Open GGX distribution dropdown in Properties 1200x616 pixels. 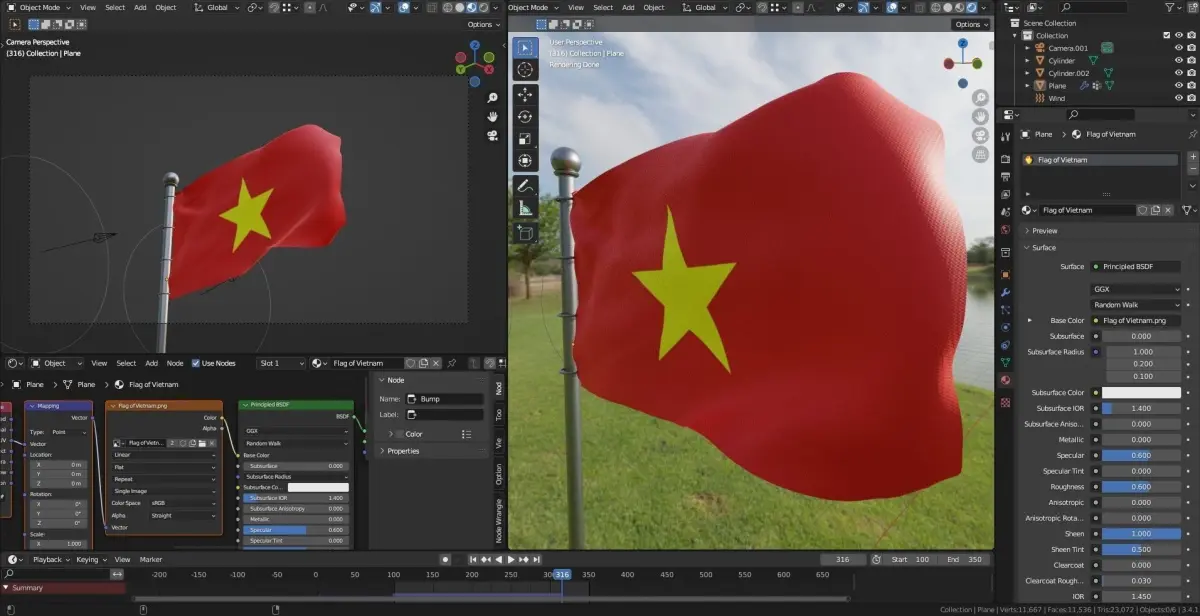pos(1136,289)
